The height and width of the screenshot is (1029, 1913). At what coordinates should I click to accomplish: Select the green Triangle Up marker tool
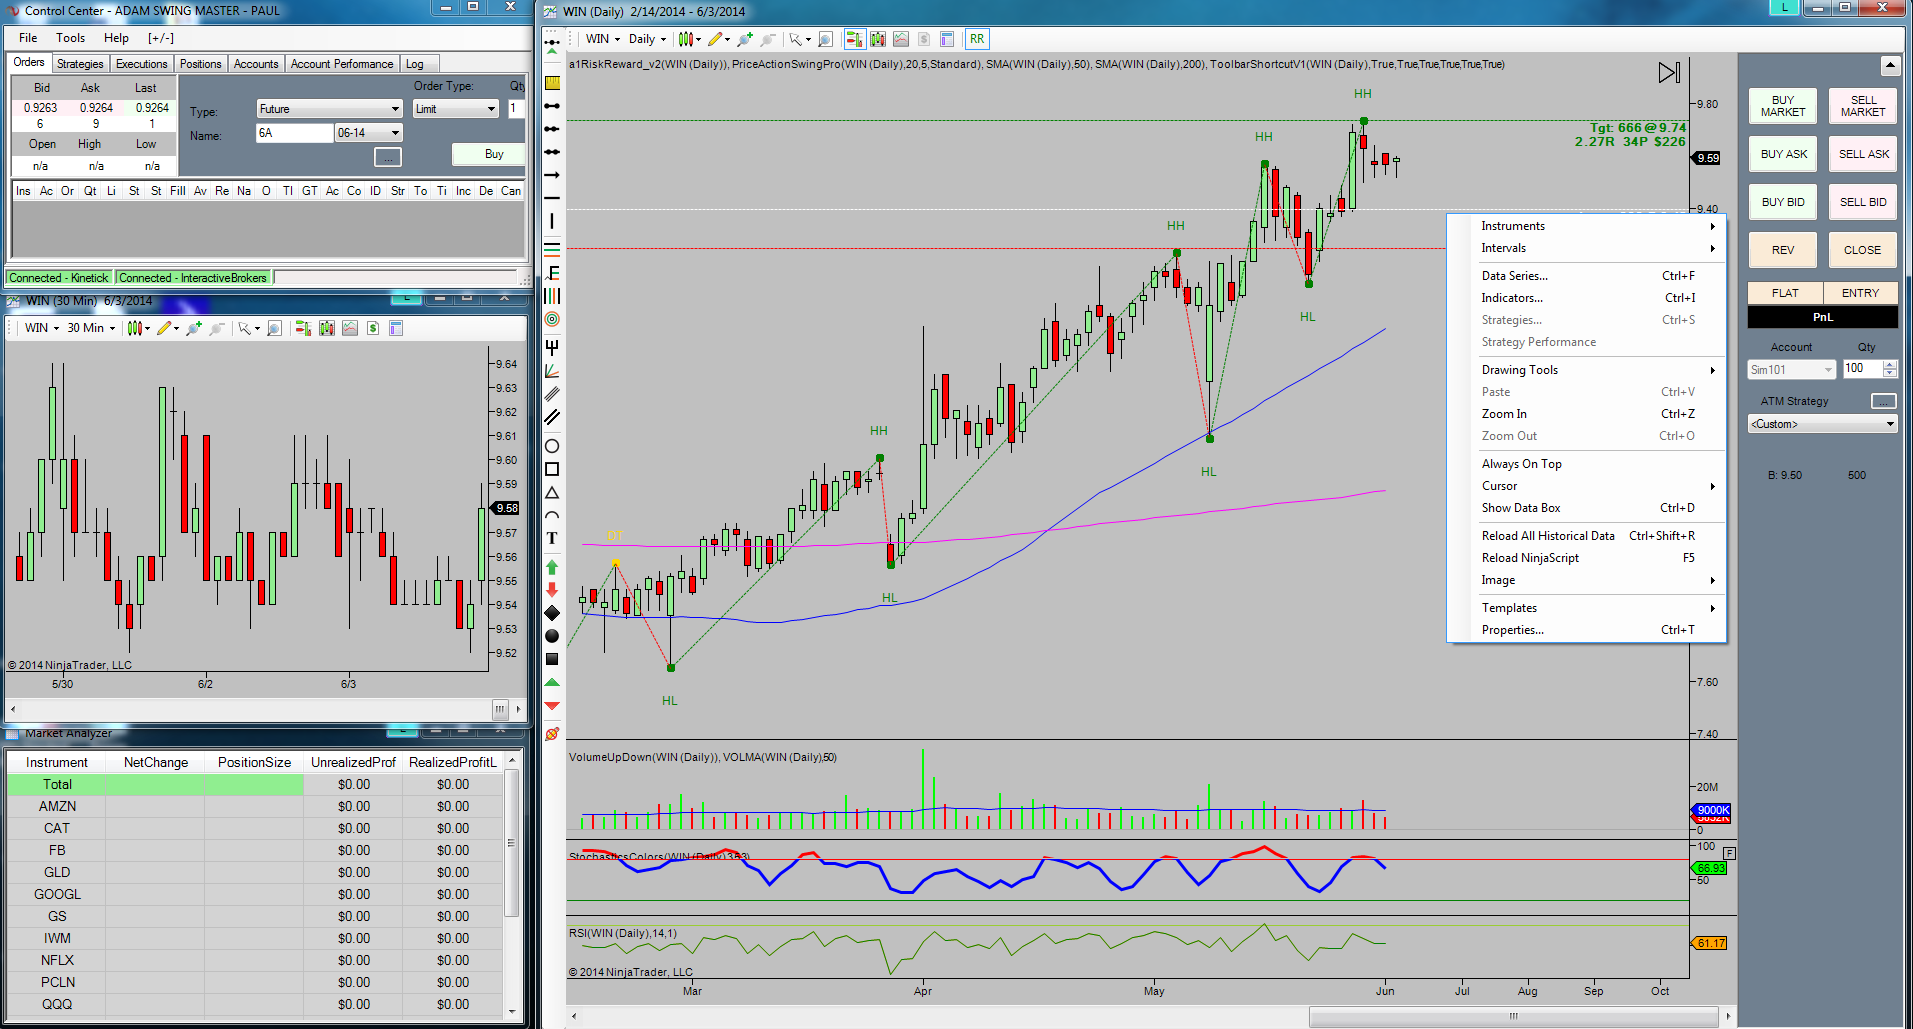552,683
